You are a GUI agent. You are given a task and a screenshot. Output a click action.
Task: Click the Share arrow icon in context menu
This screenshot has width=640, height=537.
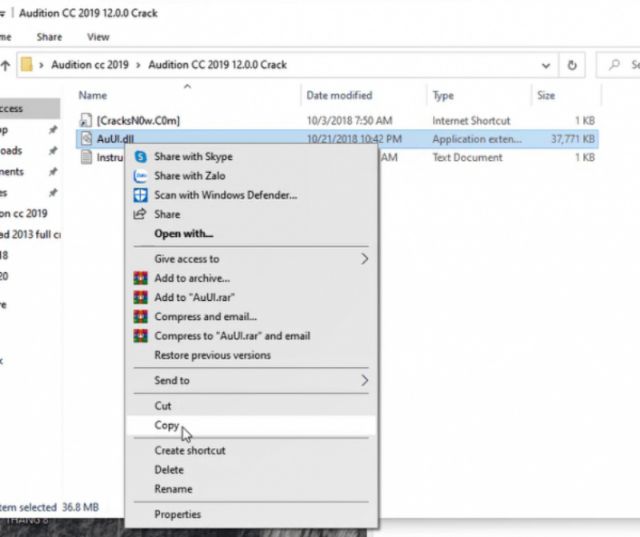[x=140, y=214]
